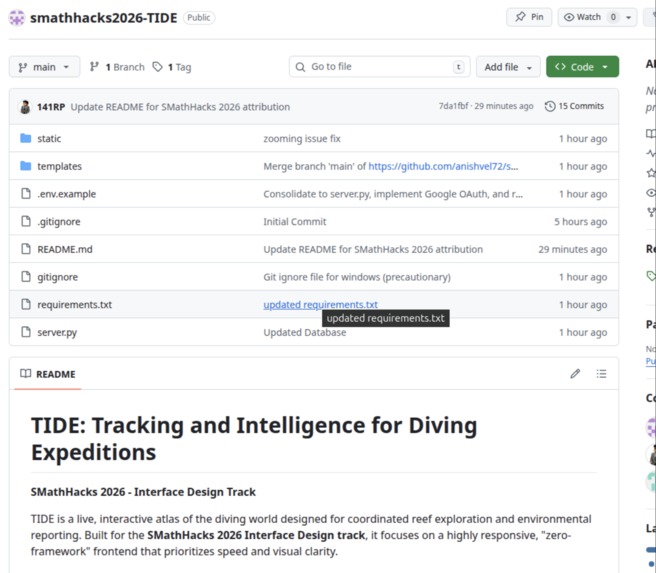Select the README tab
This screenshot has width=656, height=573.
point(48,374)
